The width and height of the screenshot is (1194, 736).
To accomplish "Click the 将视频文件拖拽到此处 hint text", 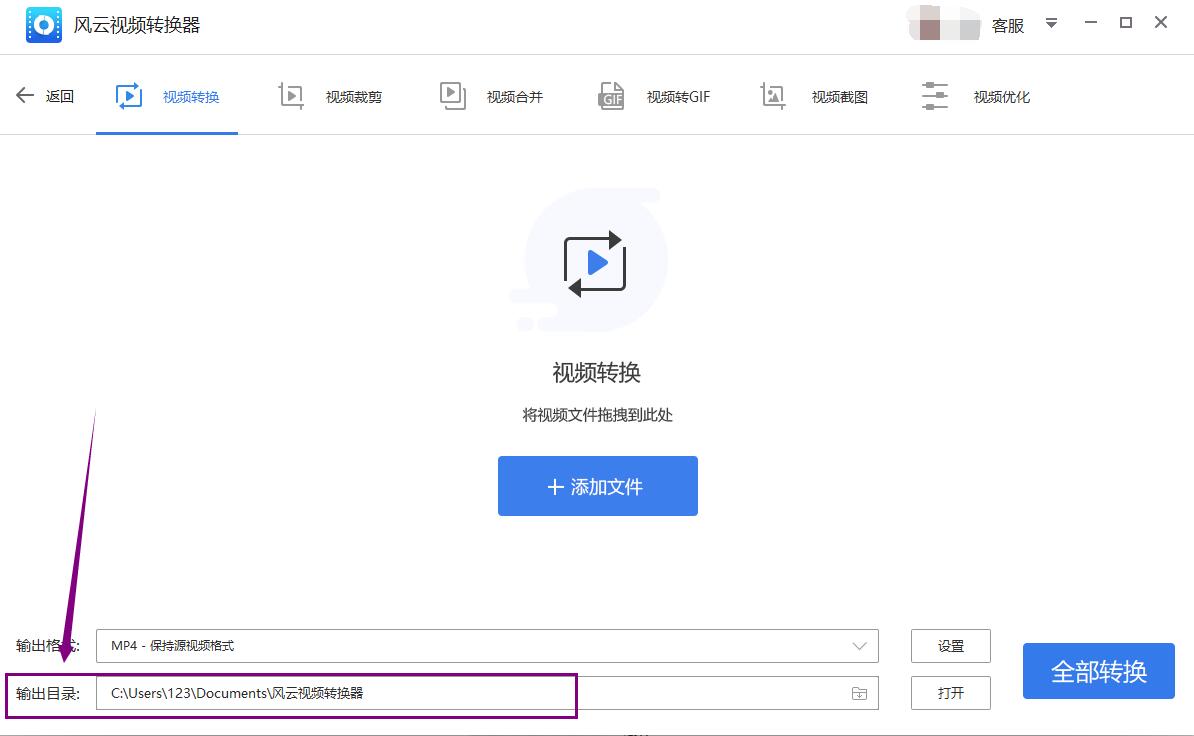I will point(598,415).
